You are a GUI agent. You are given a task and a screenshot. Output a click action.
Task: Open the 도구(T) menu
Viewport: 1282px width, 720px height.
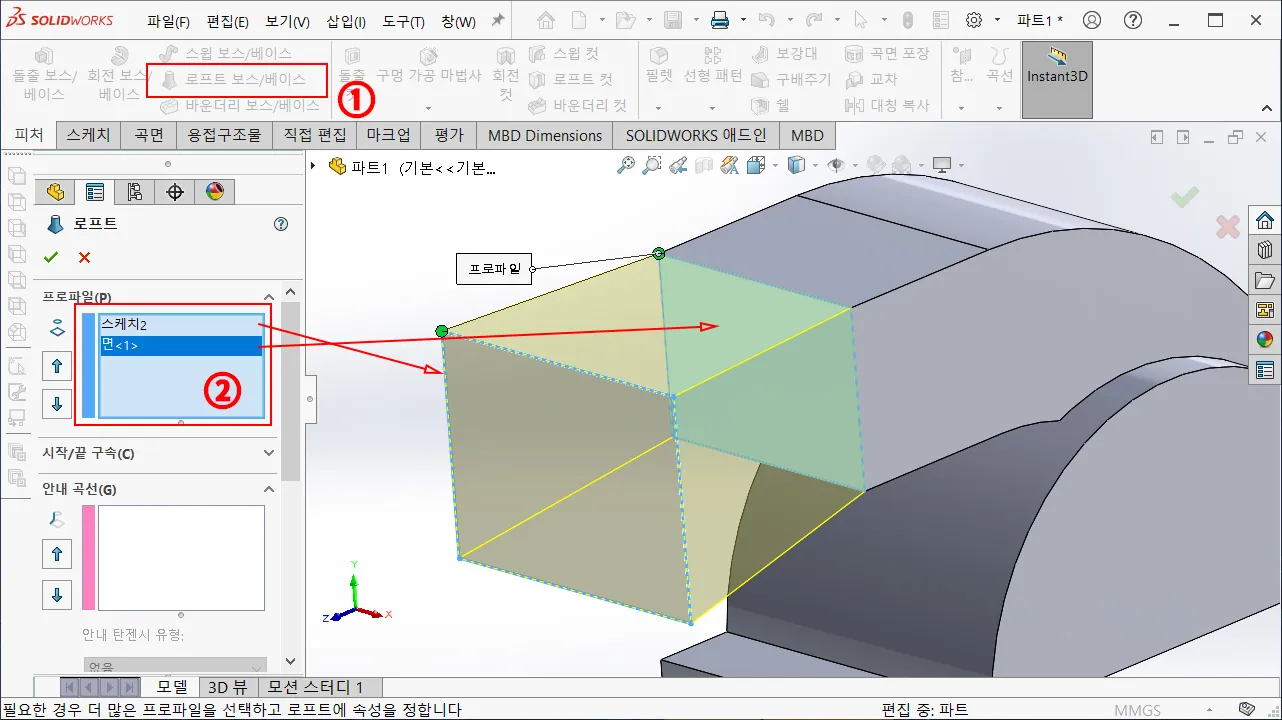click(x=403, y=21)
